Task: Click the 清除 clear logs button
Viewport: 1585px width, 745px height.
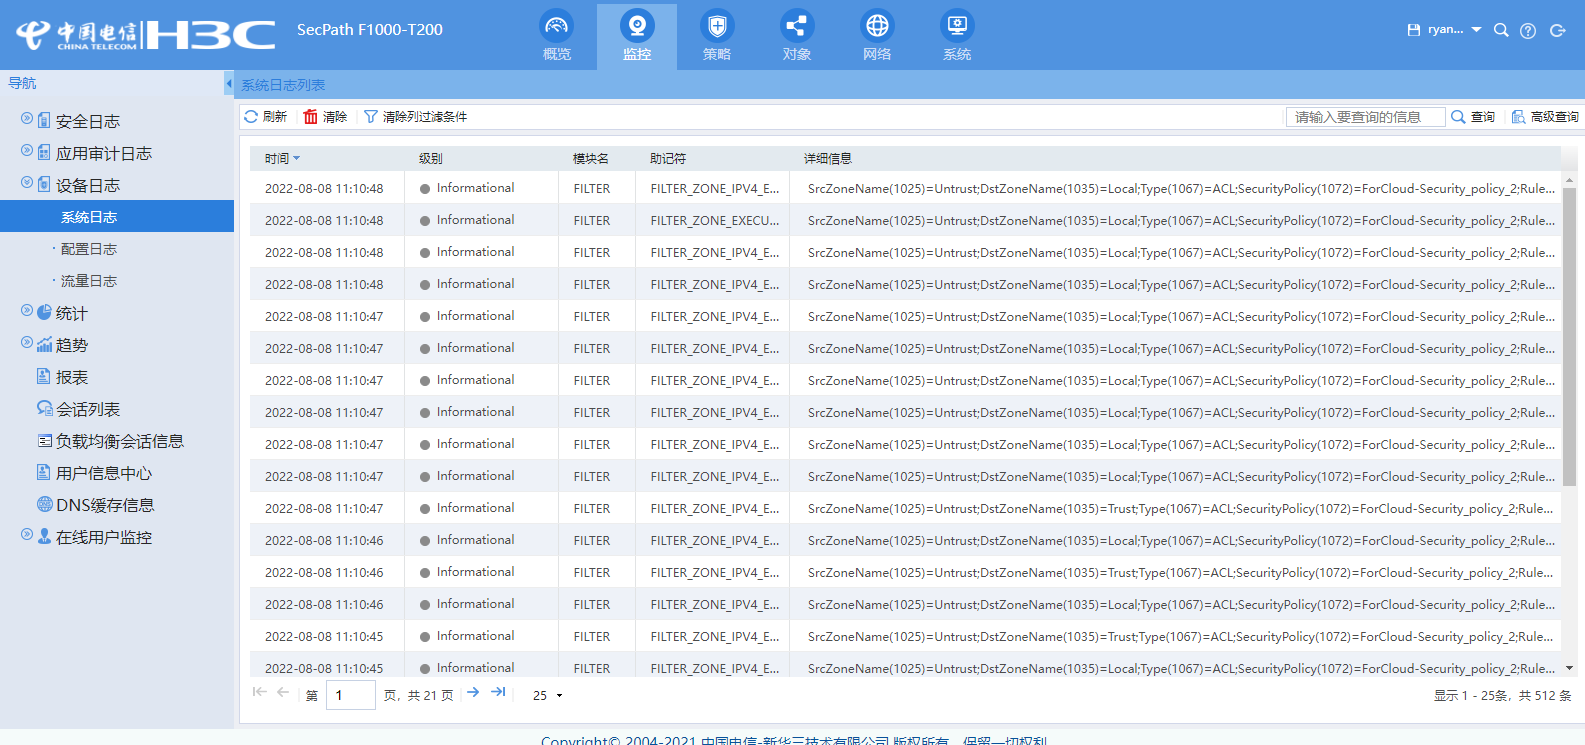Action: 325,117
